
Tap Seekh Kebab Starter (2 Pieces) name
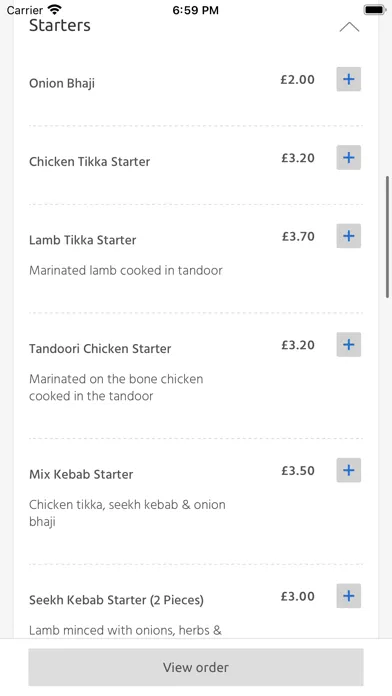coord(116,600)
